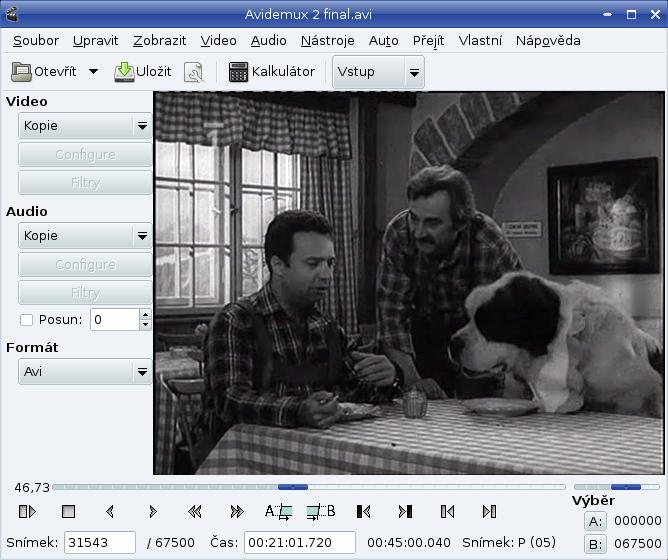Viewport: 668px width, 560px height.
Task: Click the B: selection end button
Action: click(595, 544)
